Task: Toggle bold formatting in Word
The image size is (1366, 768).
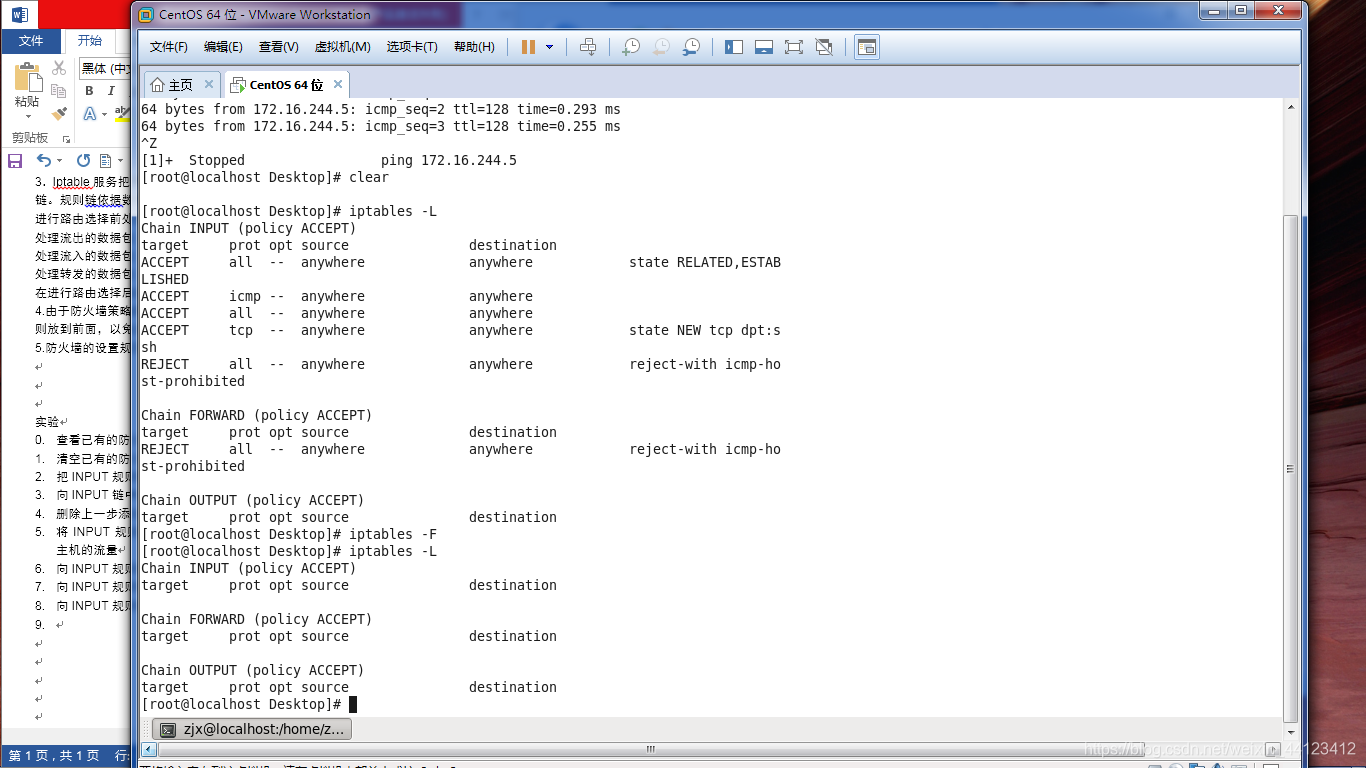Action: point(89,91)
